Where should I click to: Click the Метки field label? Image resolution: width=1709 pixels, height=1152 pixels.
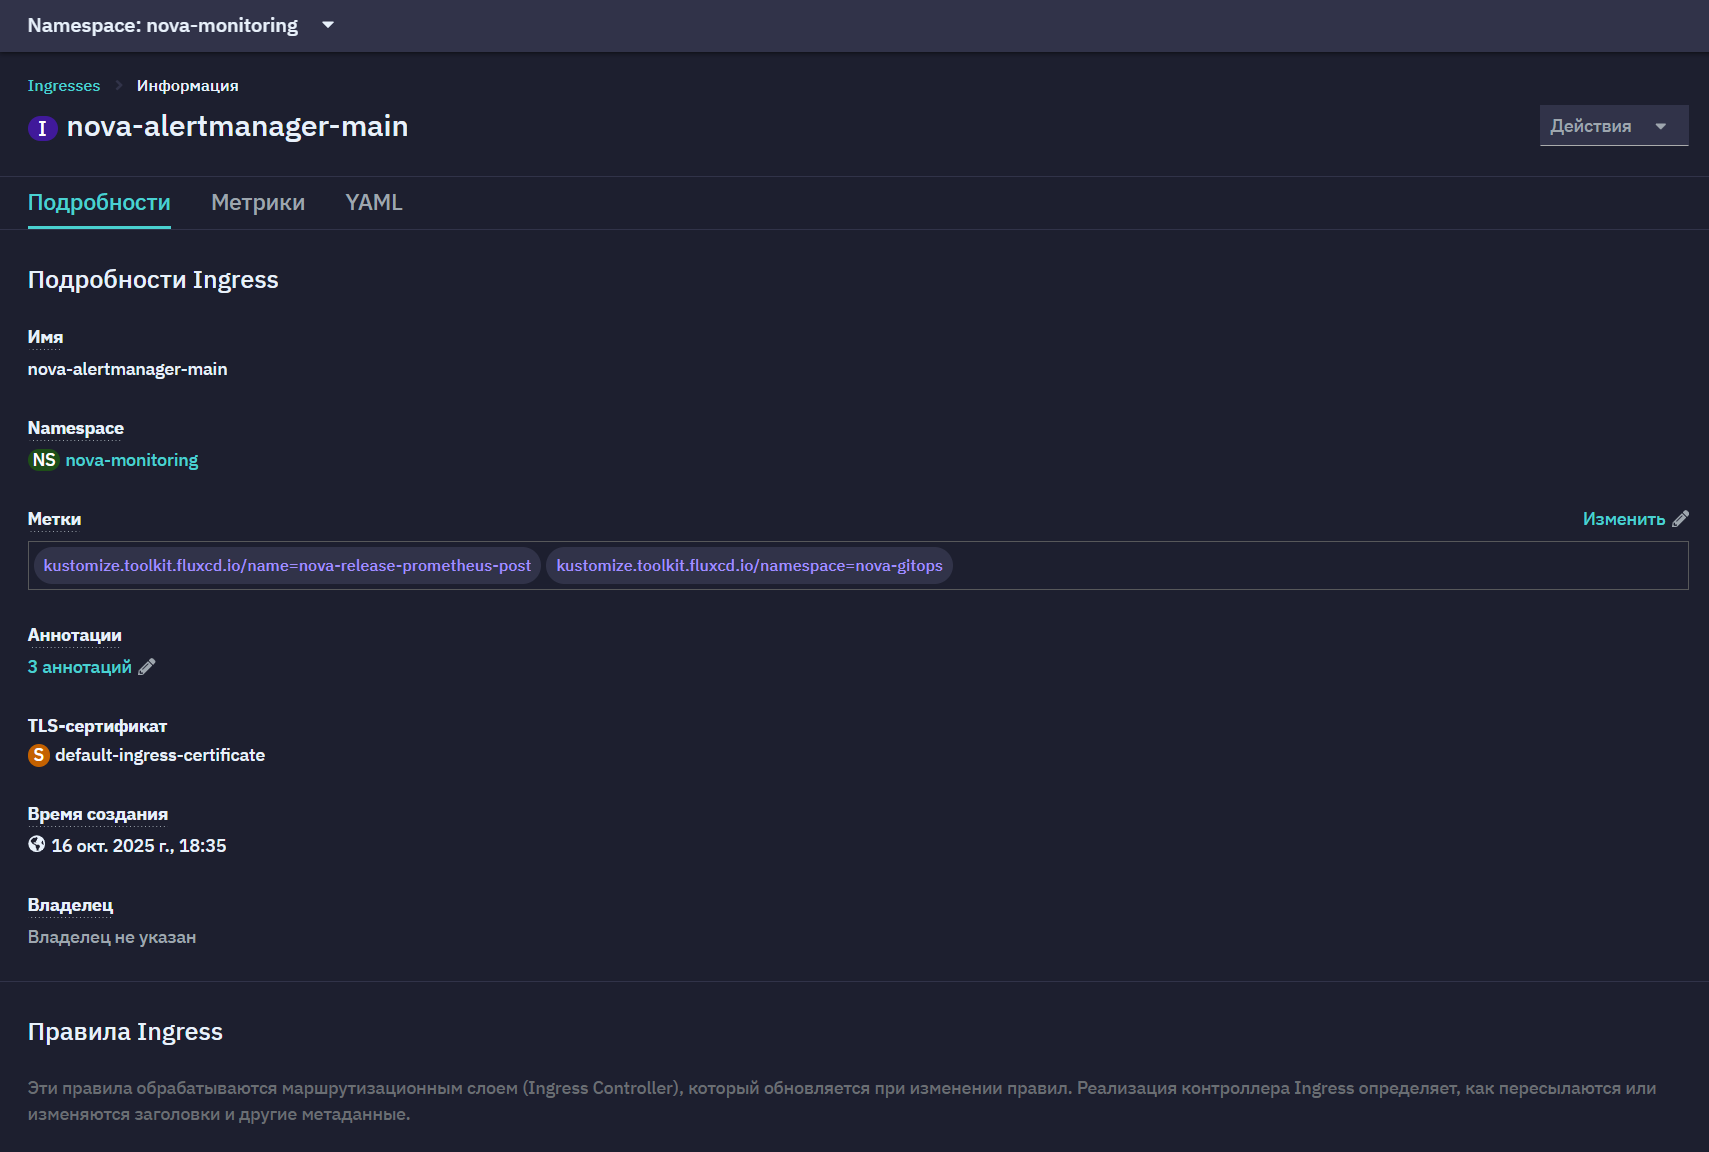pyautogui.click(x=55, y=519)
